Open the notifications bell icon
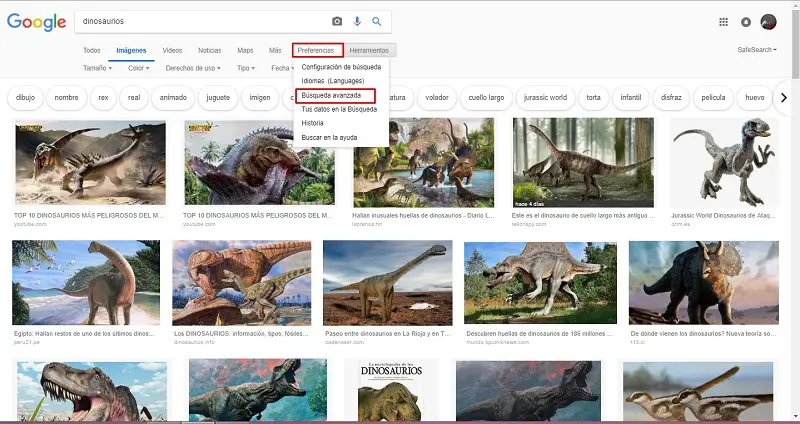 coord(746,22)
